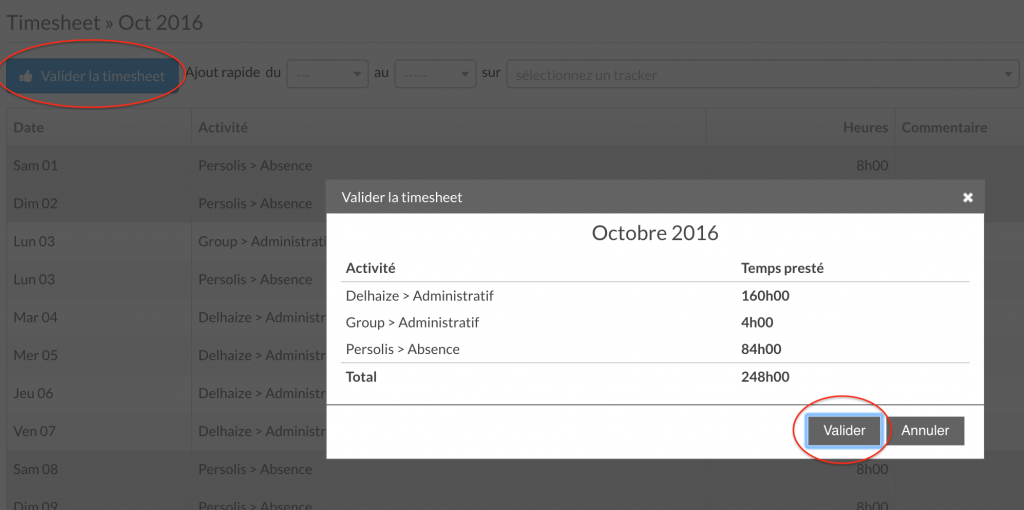Click the 4h00 value in dialog
This screenshot has height=510, width=1024.
point(758,323)
